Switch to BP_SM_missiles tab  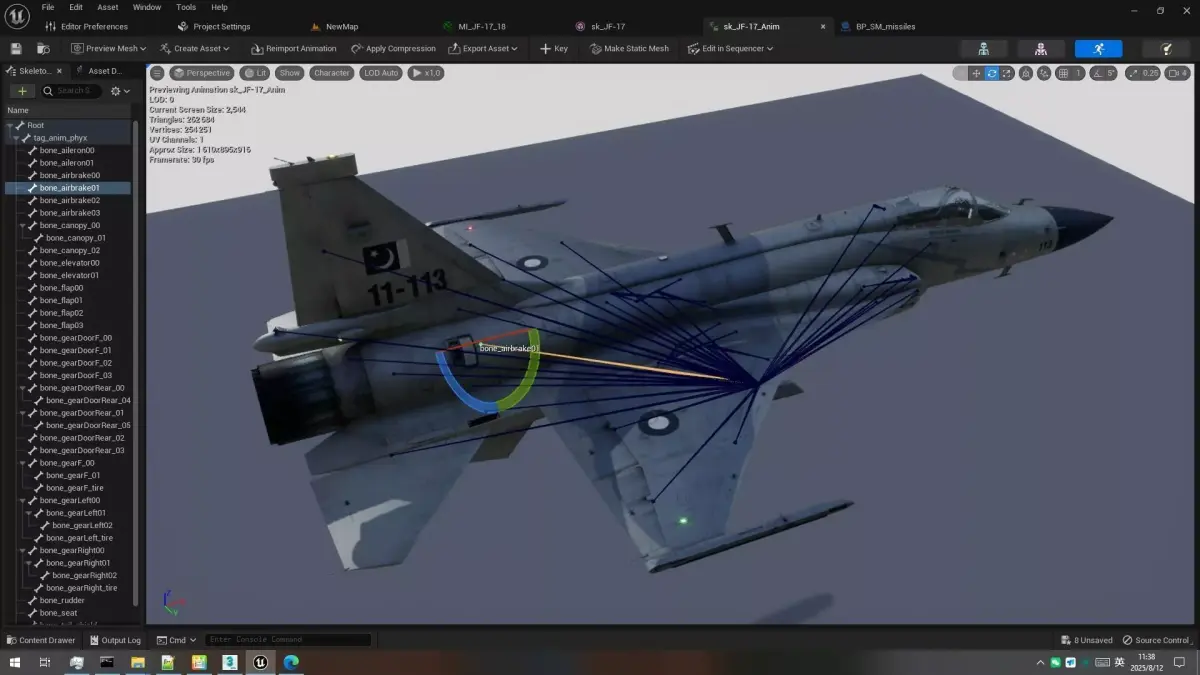pos(878,26)
